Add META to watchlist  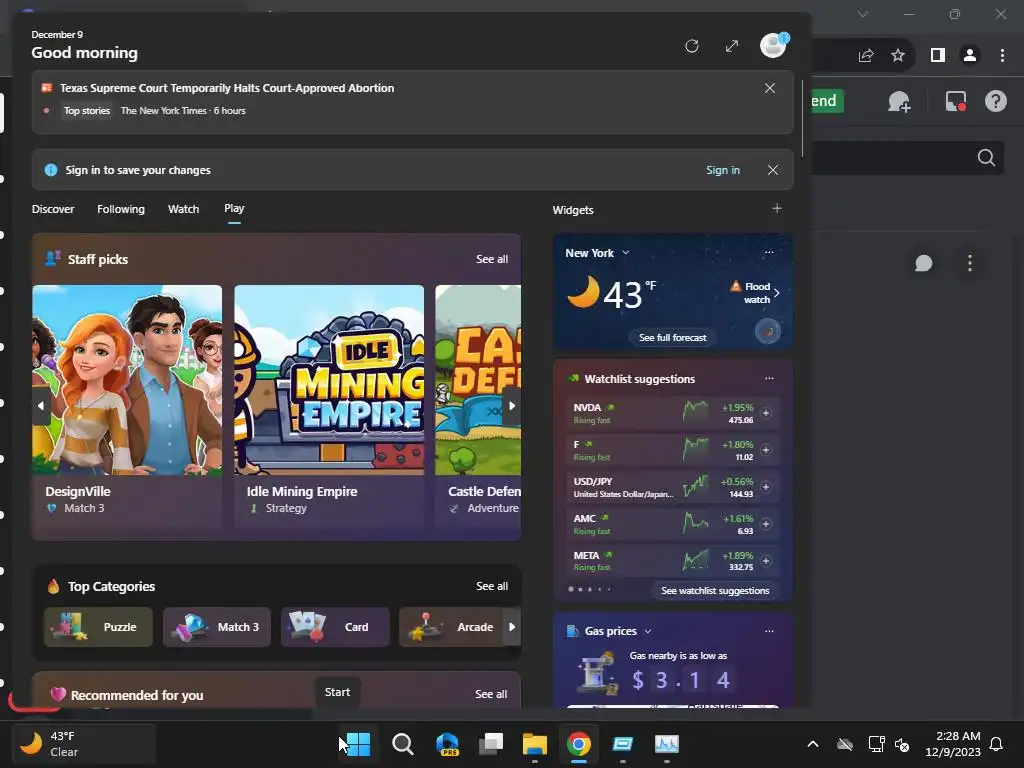766,561
